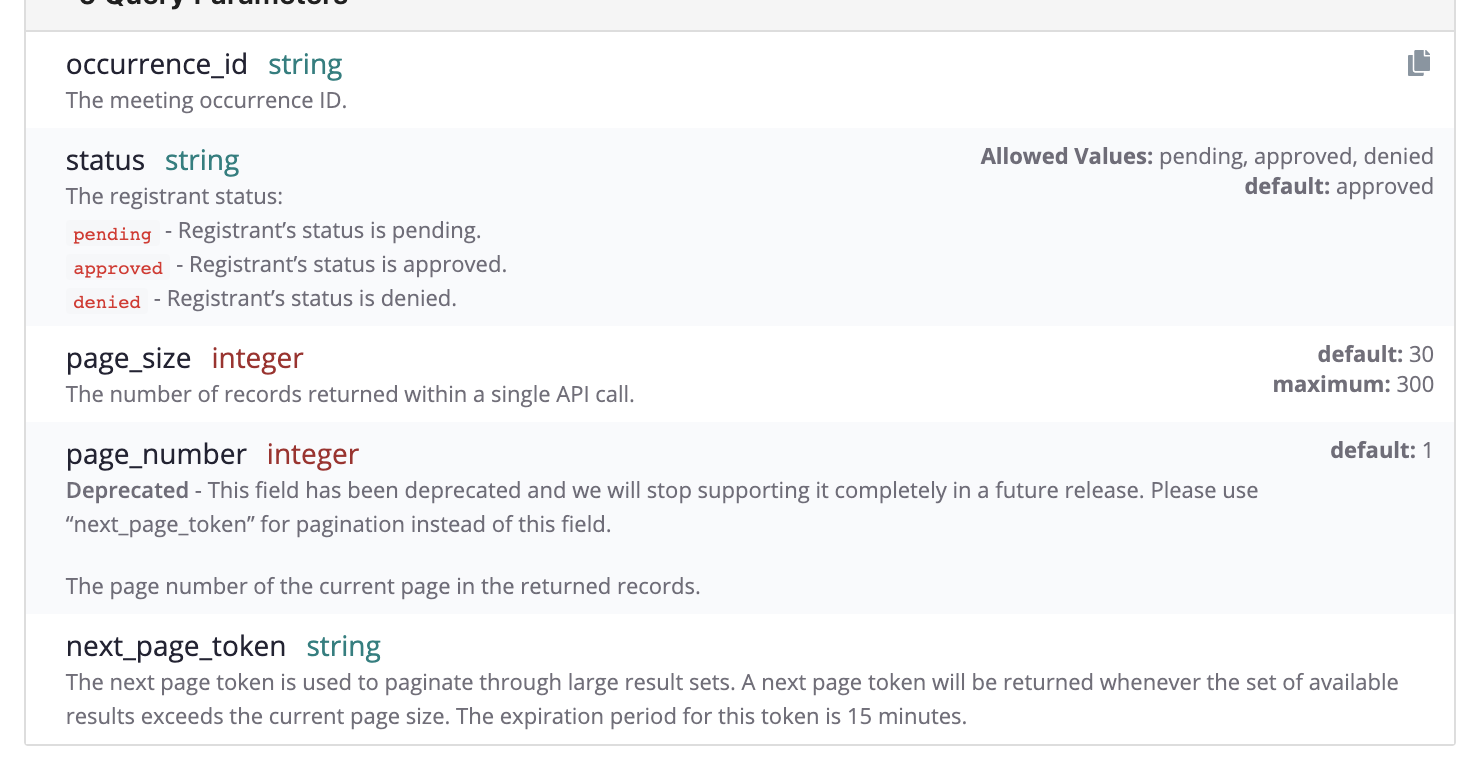Click the 'maximum: 300' text for page_size
This screenshot has height=772, width=1474.
(x=1352, y=384)
